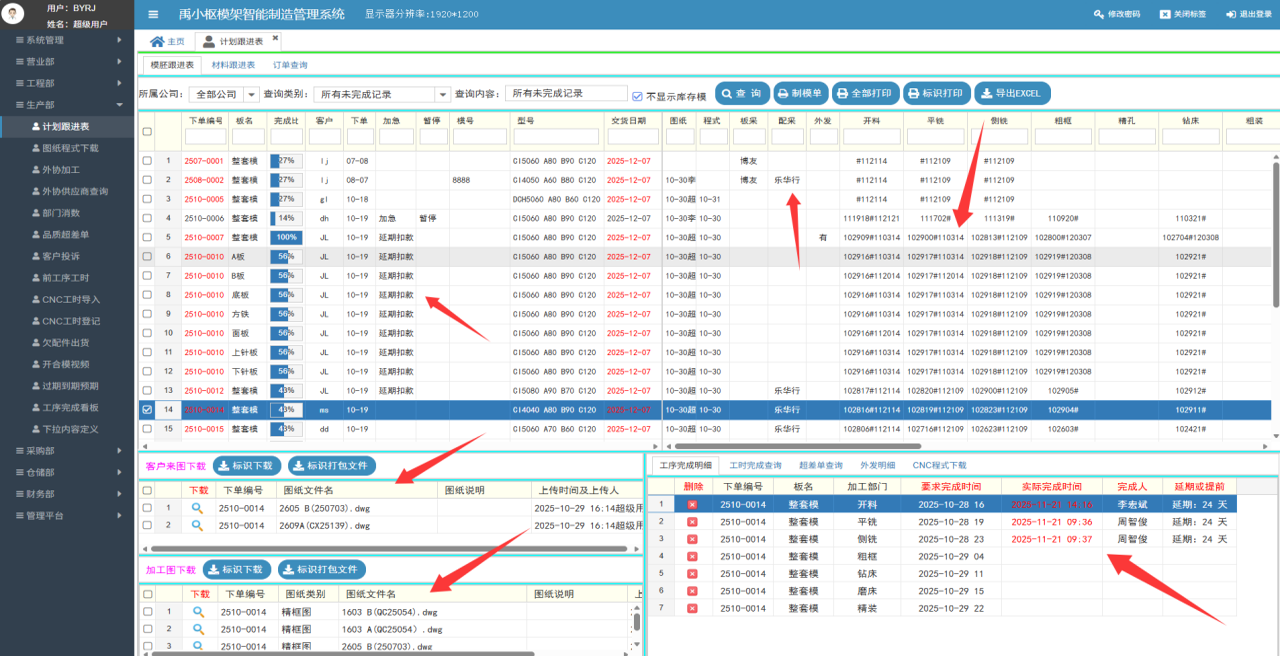Uncheck the selected row 14 checkbox
The height and width of the screenshot is (657, 1280).
pyautogui.click(x=147, y=409)
